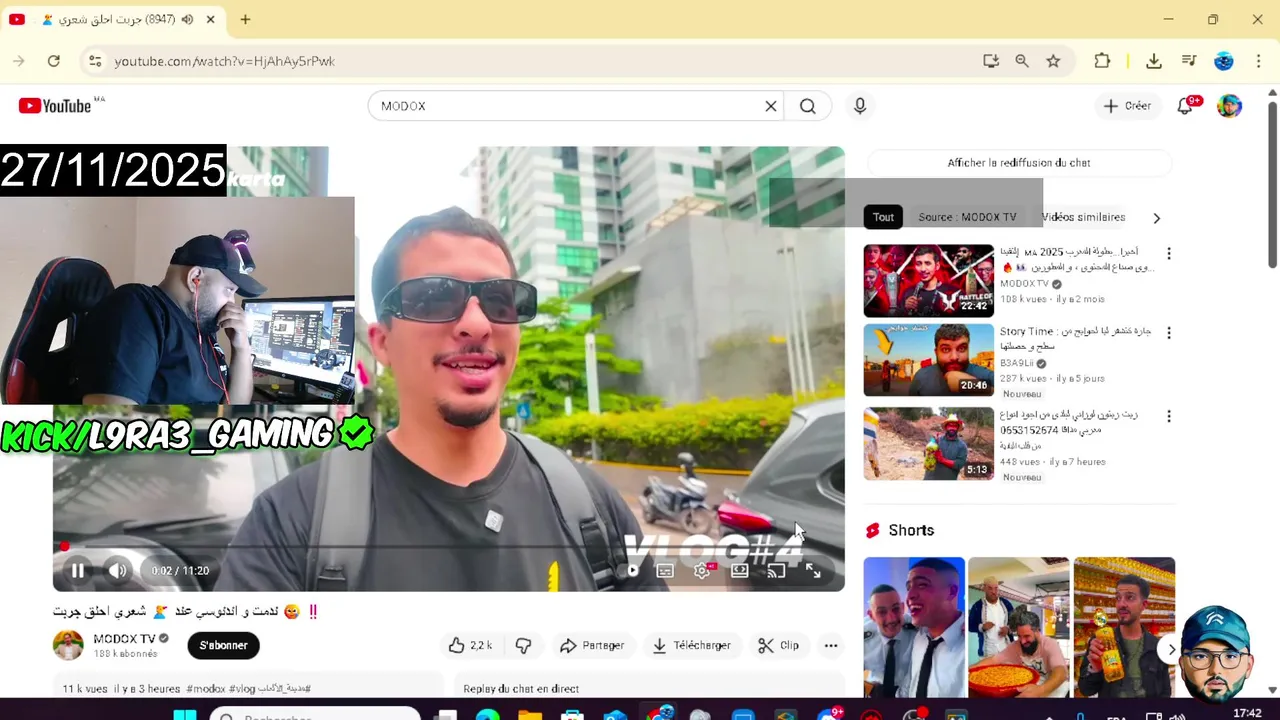
Task: Open the first Shorts thumbnail
Action: (x=914, y=627)
